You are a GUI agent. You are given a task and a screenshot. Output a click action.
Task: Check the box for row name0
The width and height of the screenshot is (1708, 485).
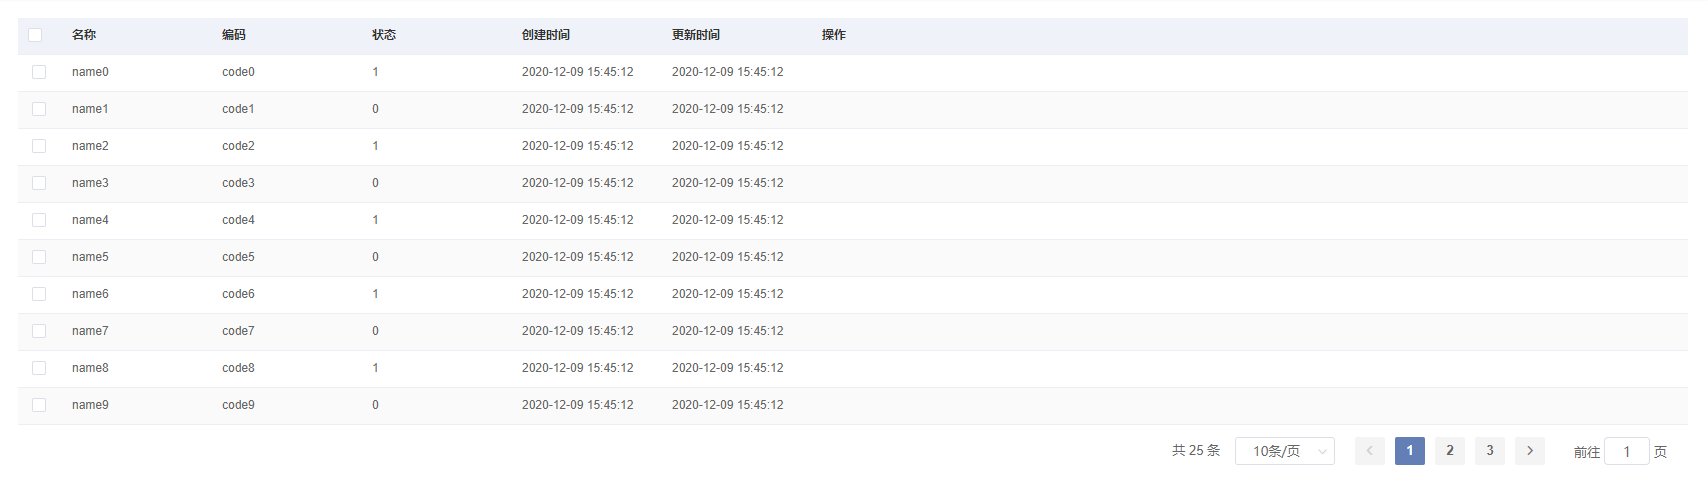point(39,72)
